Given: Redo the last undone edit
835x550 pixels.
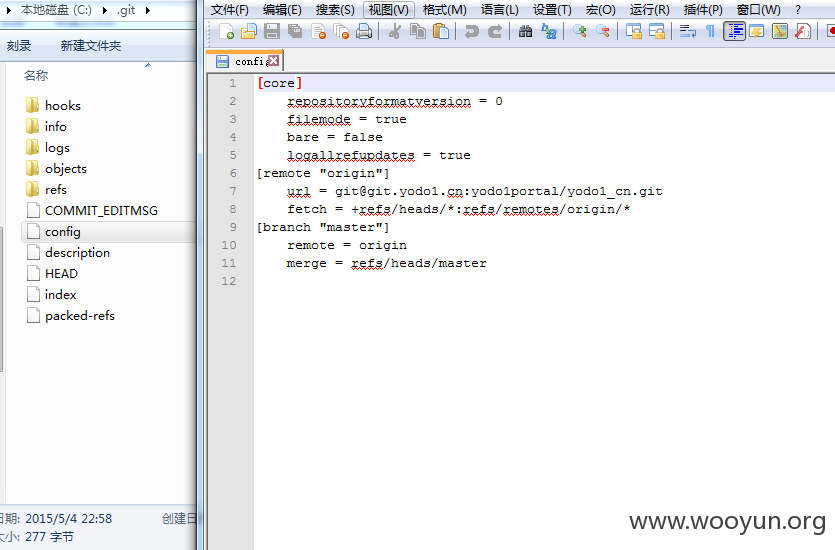Looking at the screenshot, I should (495, 31).
